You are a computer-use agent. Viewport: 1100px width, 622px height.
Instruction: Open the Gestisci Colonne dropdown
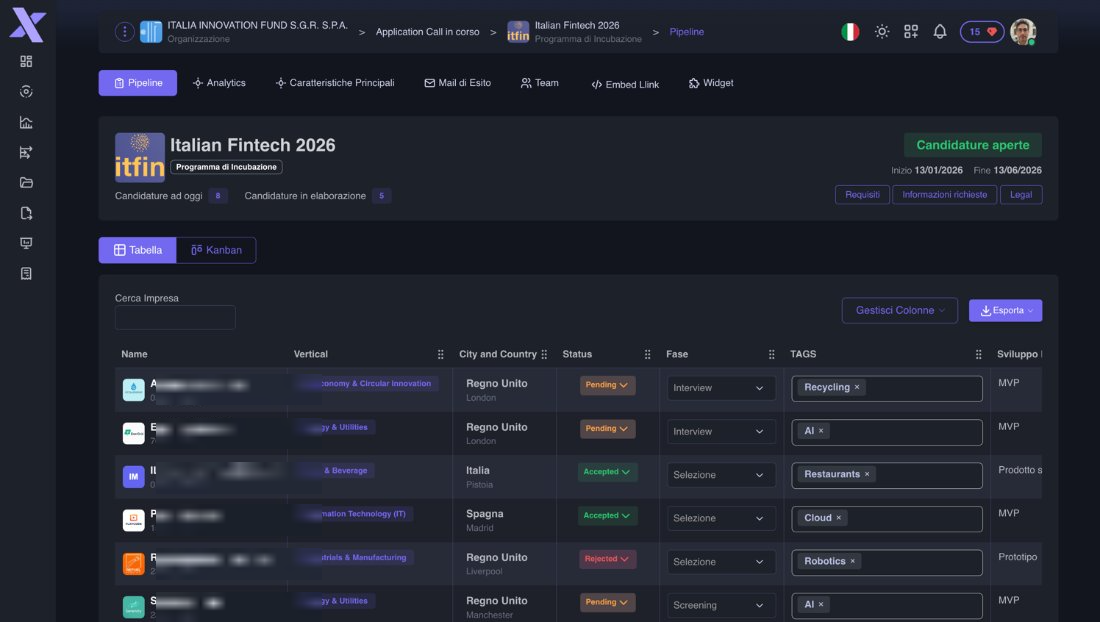(899, 311)
